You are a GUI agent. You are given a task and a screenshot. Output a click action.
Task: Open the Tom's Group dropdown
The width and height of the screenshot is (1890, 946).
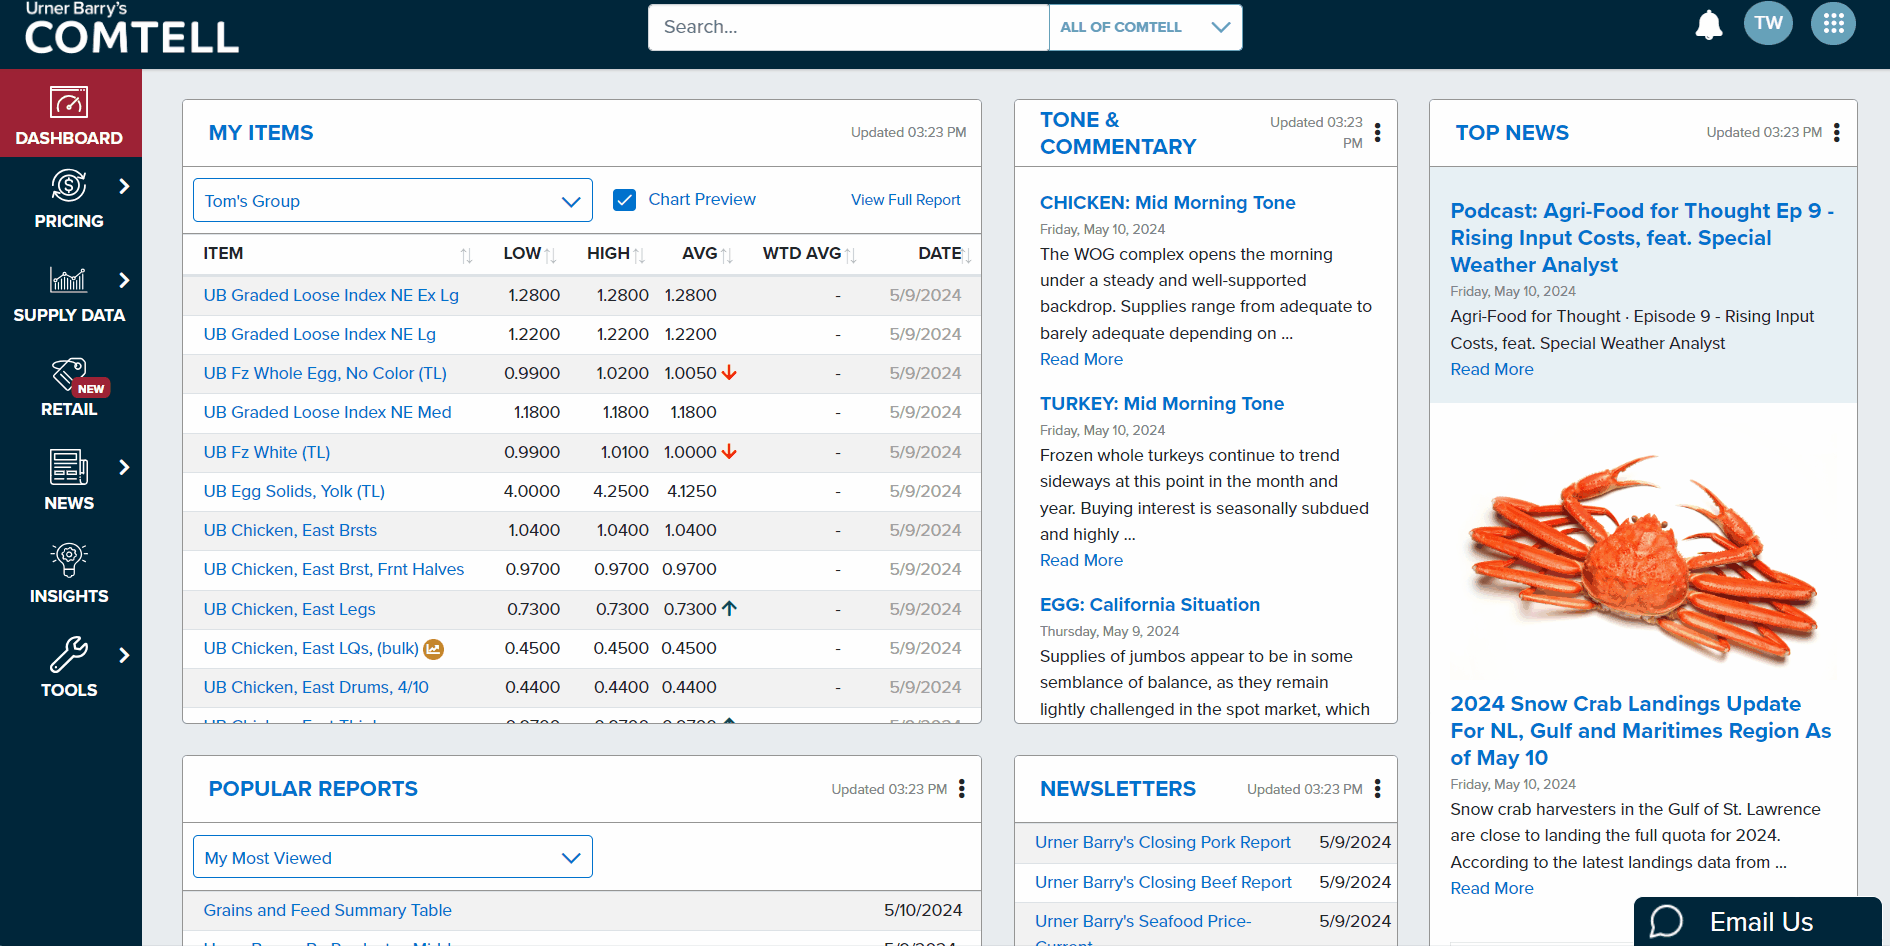click(393, 200)
